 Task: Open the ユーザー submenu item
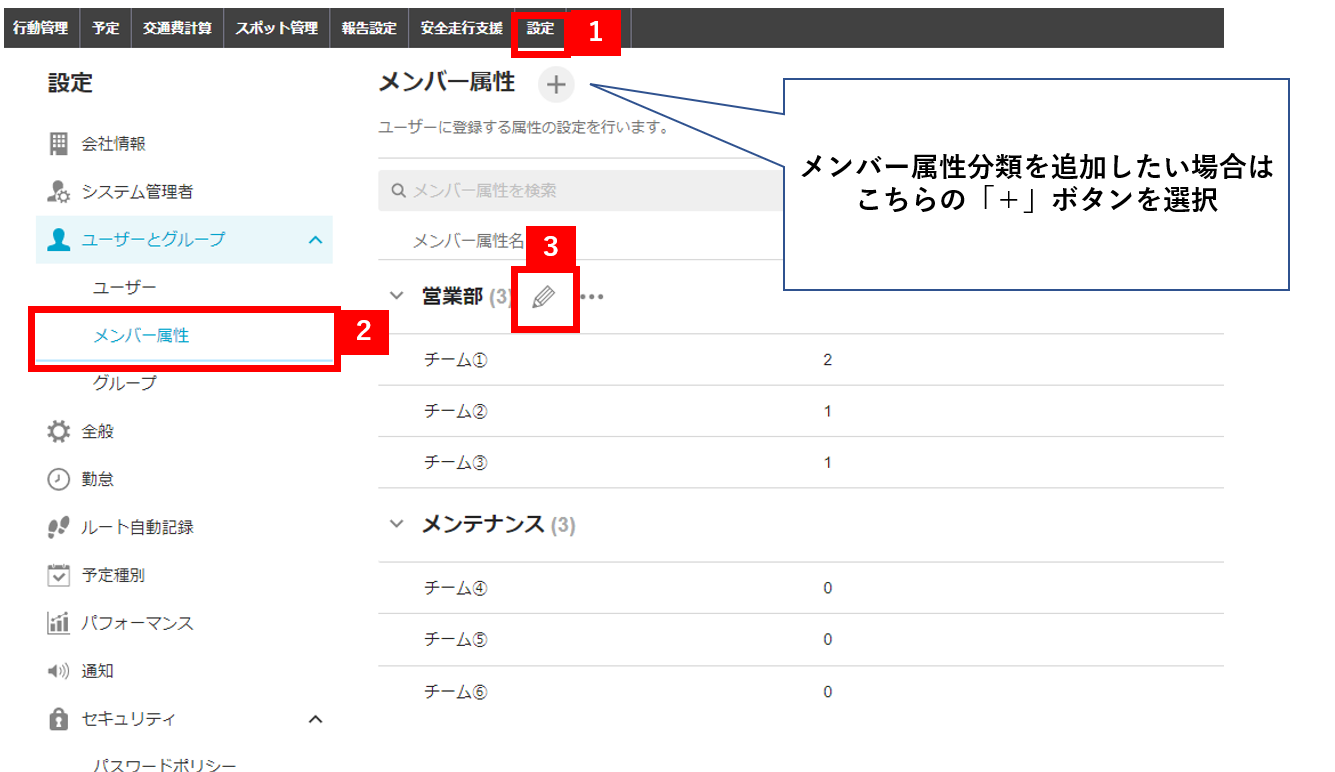[x=124, y=288]
